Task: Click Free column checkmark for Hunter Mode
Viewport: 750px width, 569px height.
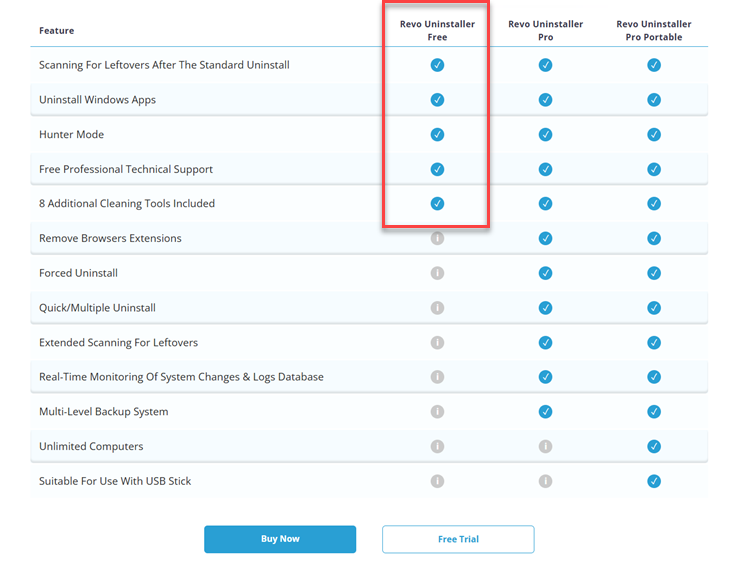Action: tap(437, 134)
